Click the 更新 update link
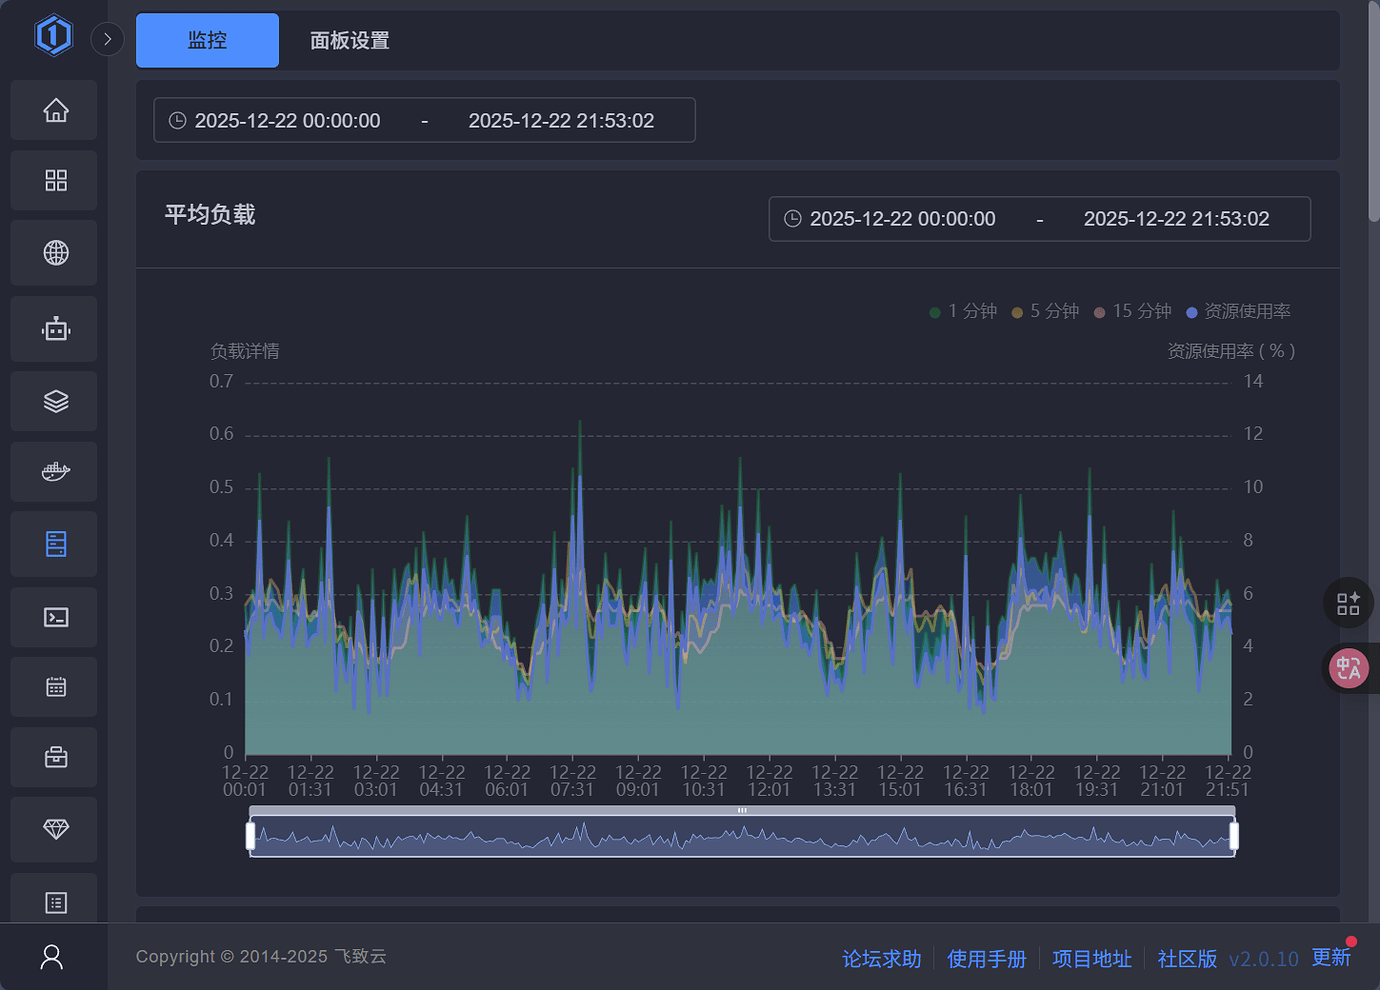1380x990 pixels. coord(1331,958)
